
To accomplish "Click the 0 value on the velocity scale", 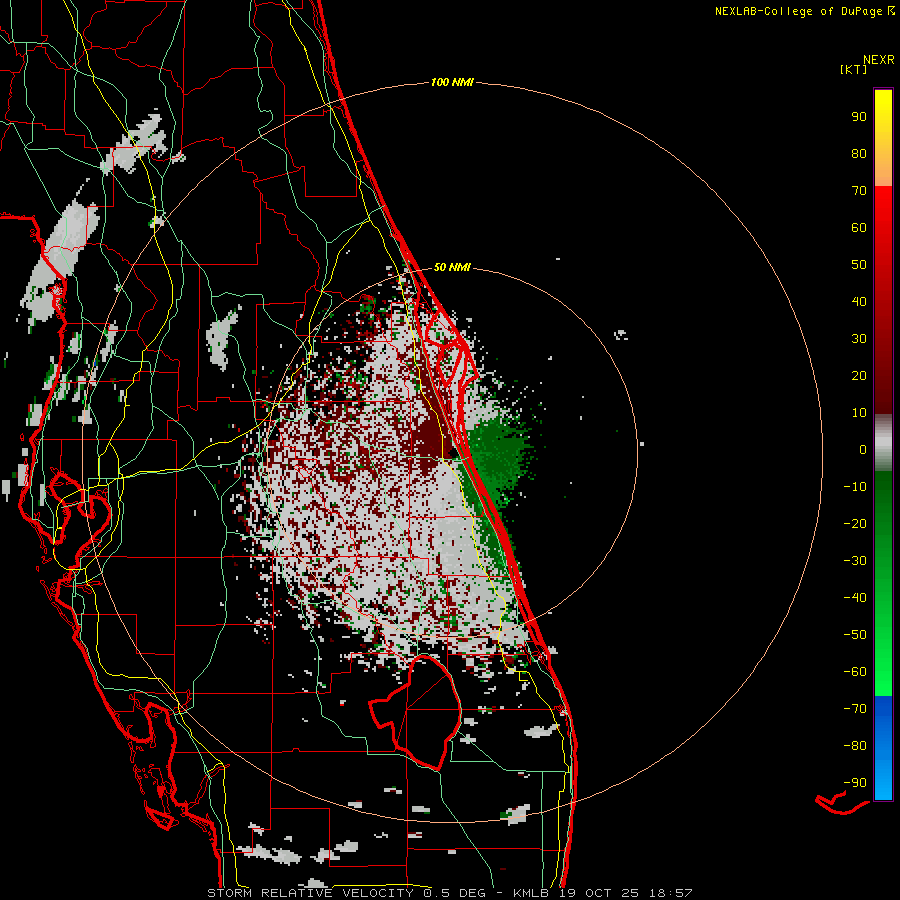I will pyautogui.click(x=863, y=449).
